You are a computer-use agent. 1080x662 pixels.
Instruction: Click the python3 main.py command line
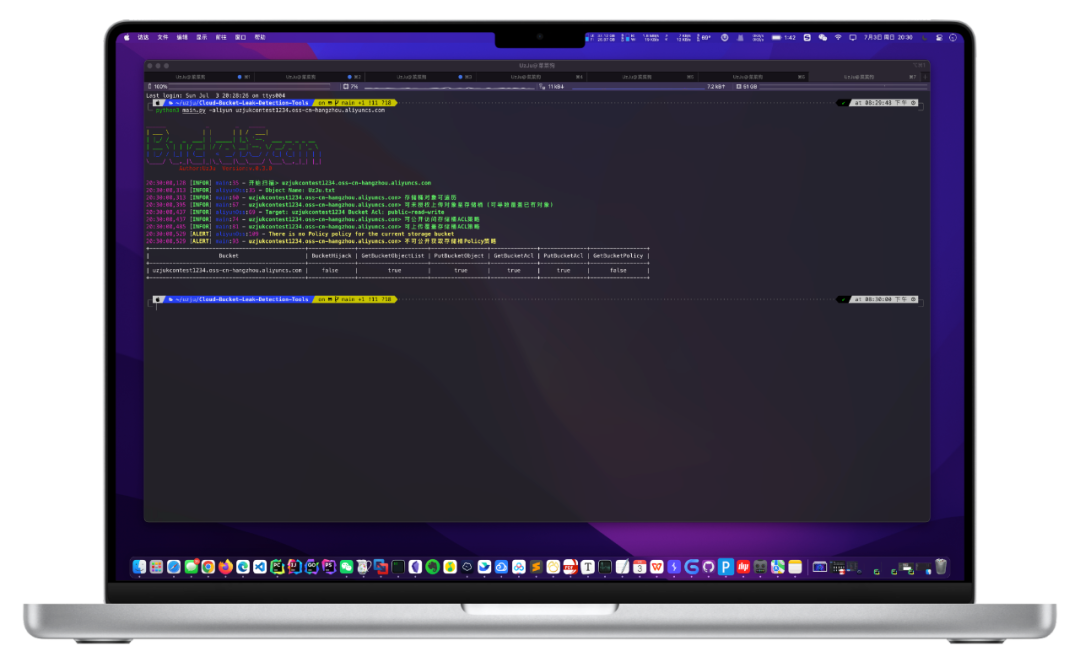tap(270, 110)
